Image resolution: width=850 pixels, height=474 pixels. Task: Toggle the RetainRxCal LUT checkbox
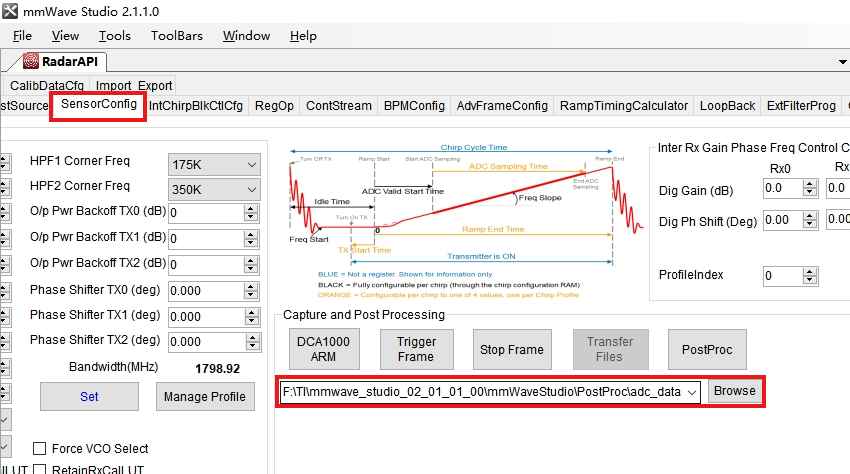39,469
